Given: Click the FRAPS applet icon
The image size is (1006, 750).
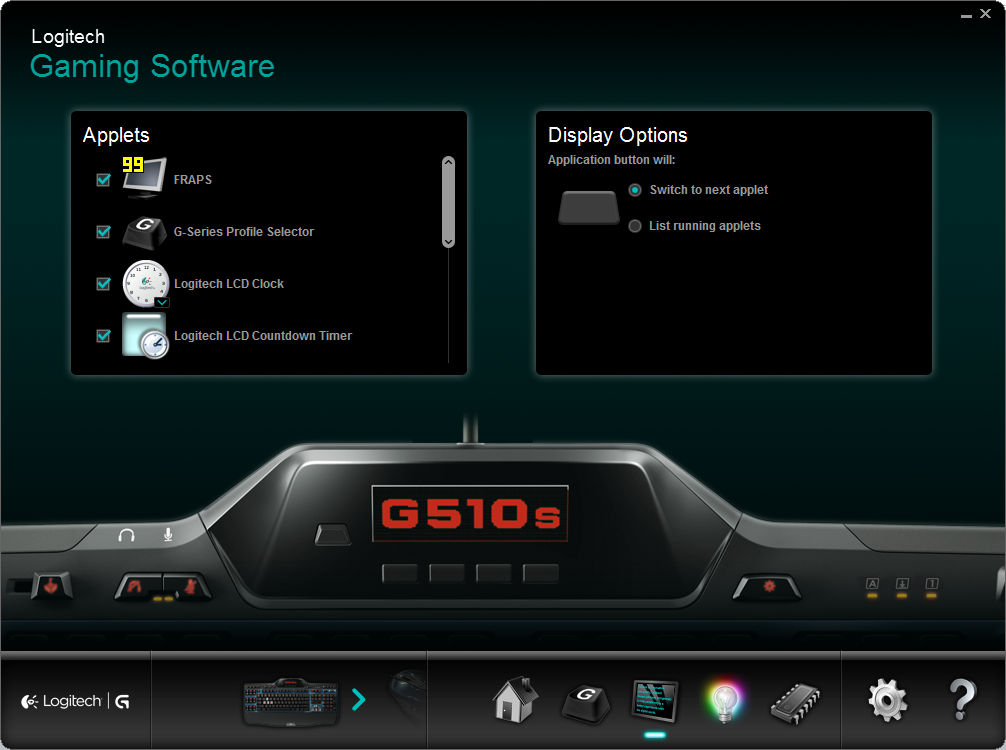Looking at the screenshot, I should pos(144,178).
